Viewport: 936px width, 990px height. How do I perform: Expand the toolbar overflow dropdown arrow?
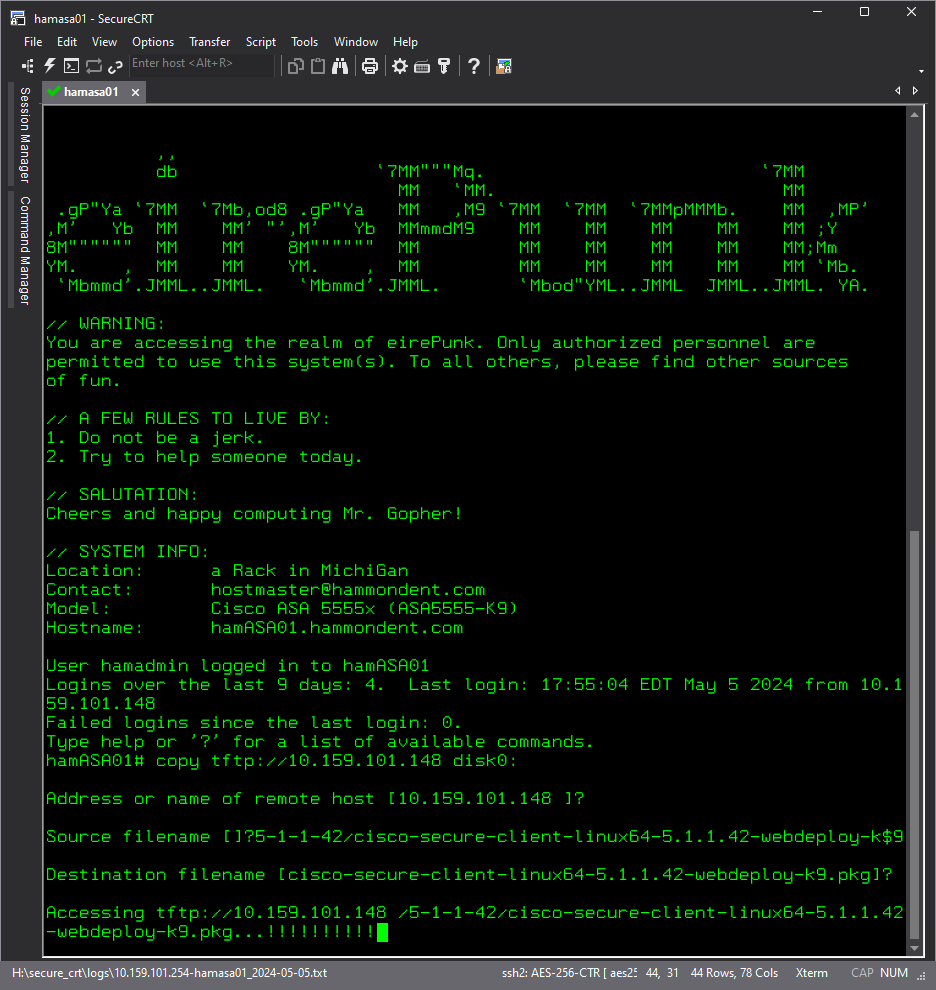[921, 70]
